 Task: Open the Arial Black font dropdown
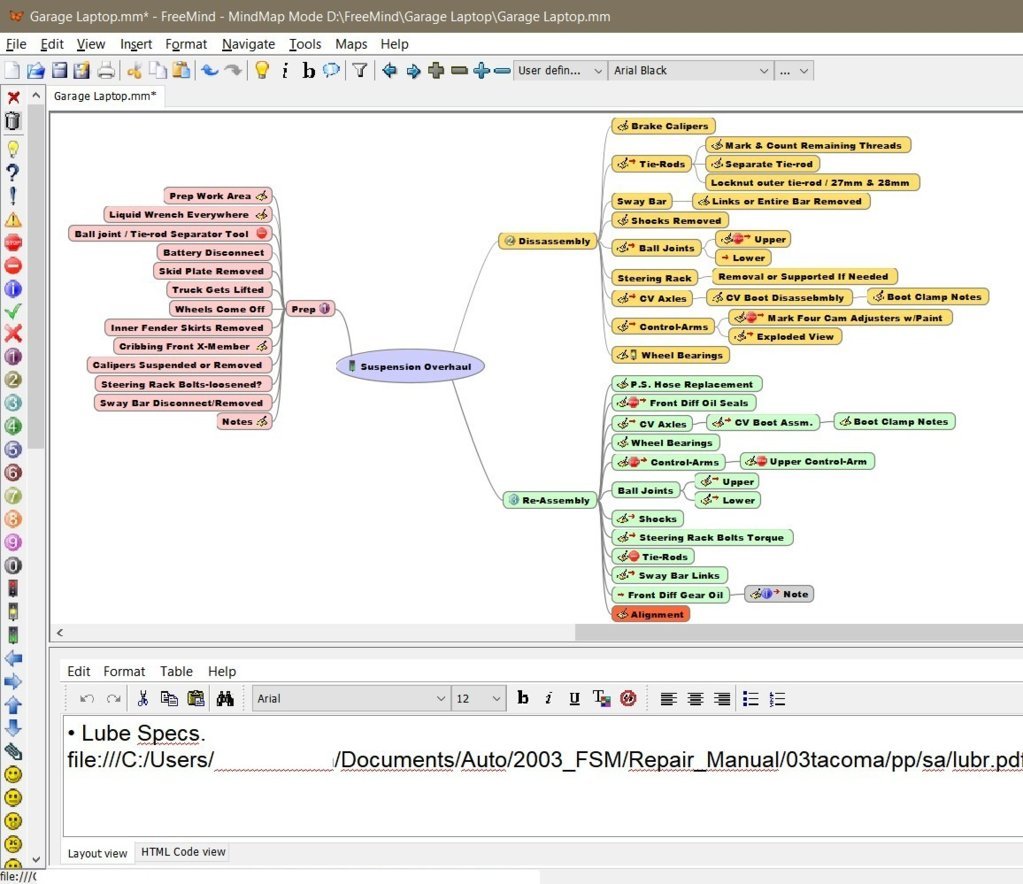(691, 70)
